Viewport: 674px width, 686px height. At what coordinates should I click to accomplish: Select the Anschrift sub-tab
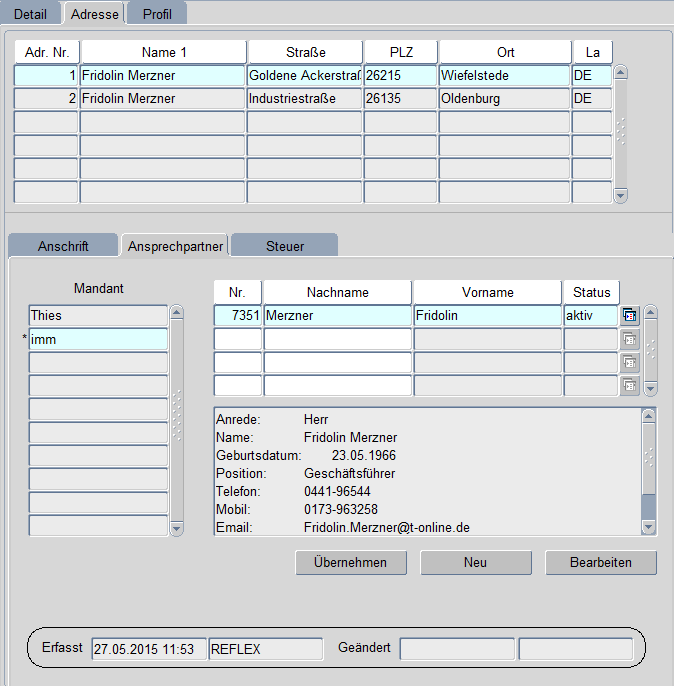[x=63, y=246]
